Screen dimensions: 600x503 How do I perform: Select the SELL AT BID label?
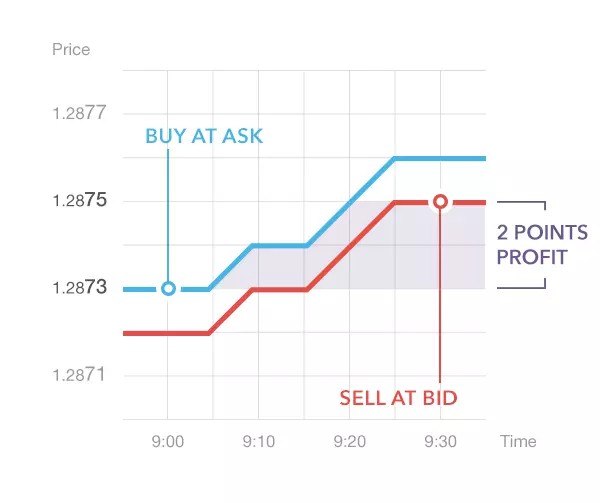click(x=398, y=398)
